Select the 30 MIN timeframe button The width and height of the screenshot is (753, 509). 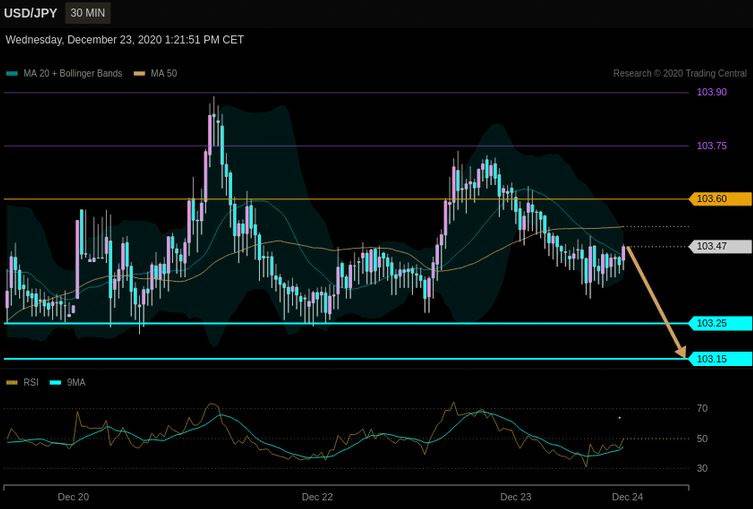87,13
